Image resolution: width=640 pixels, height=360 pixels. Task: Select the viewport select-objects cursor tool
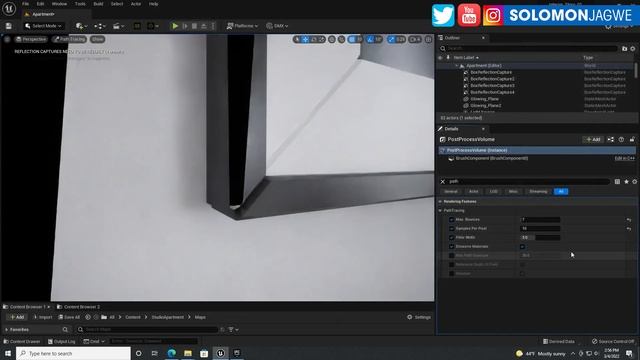click(297, 39)
